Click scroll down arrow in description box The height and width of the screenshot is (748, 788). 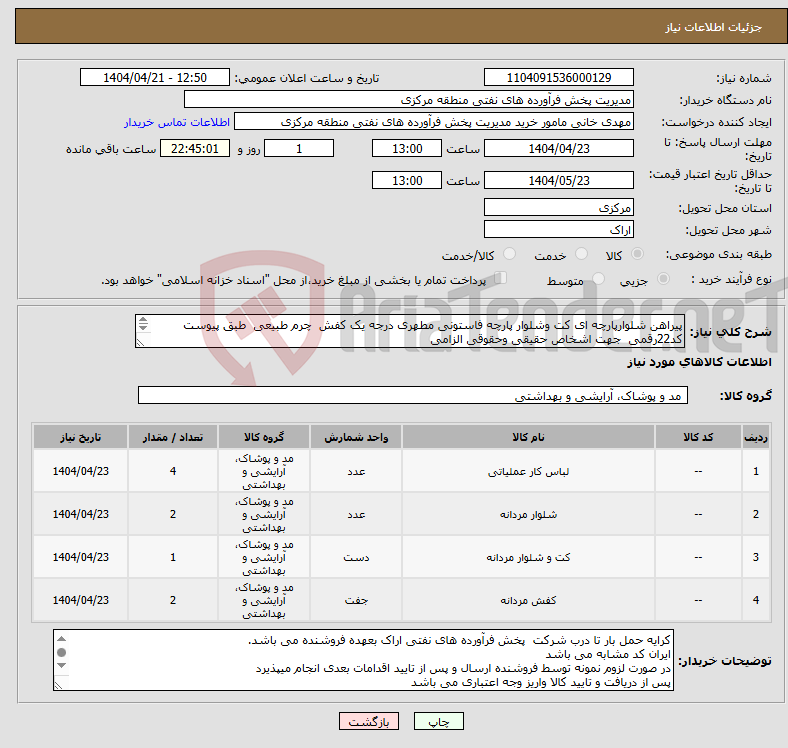(143, 328)
